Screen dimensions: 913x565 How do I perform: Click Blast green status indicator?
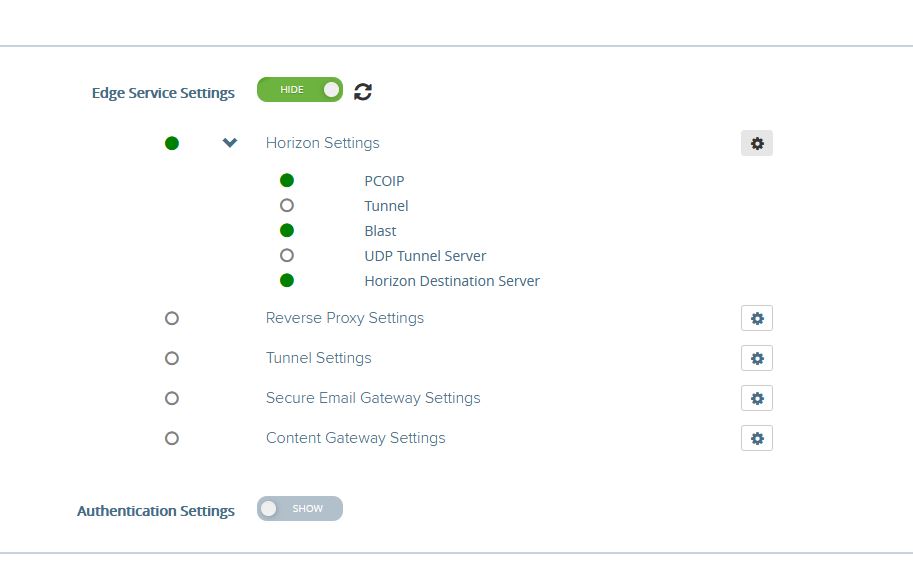click(286, 231)
